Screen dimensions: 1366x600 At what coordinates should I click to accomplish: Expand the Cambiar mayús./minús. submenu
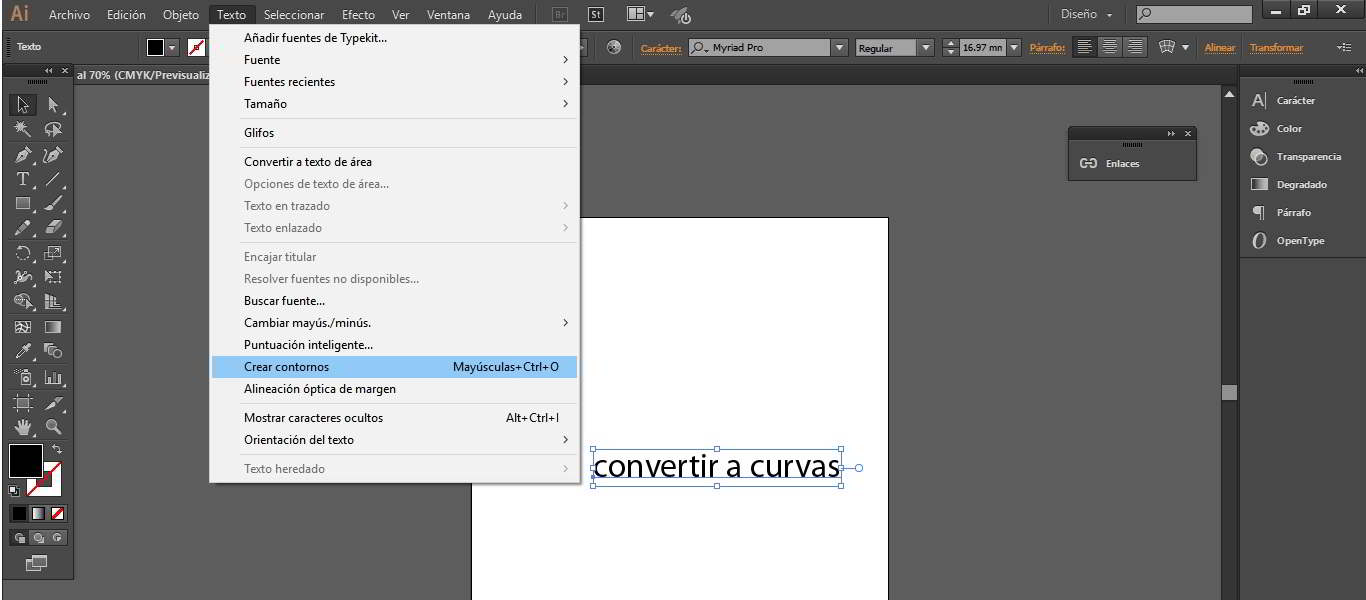pos(394,323)
